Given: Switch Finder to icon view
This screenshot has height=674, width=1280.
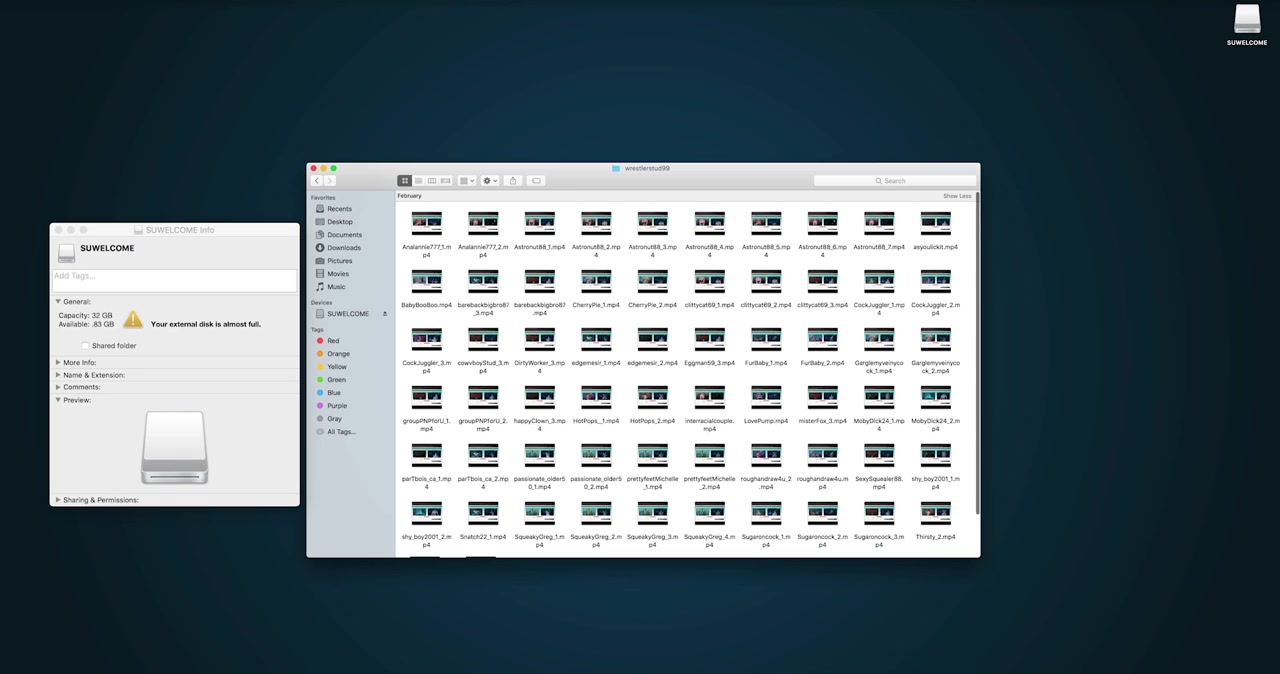Looking at the screenshot, I should 405,181.
